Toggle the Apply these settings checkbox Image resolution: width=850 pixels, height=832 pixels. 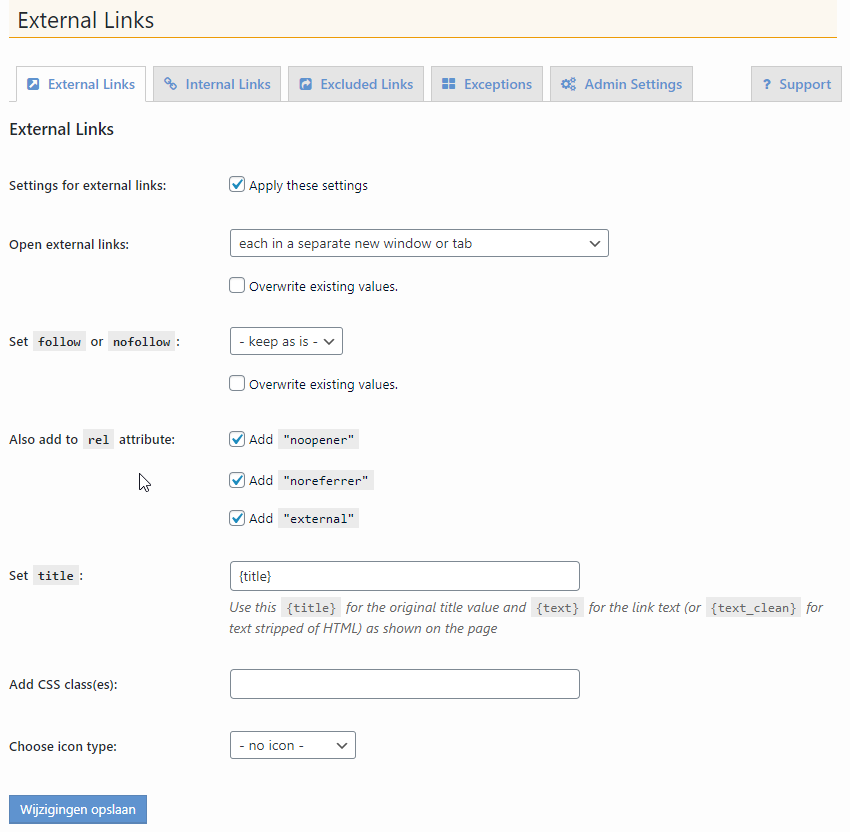coord(237,184)
